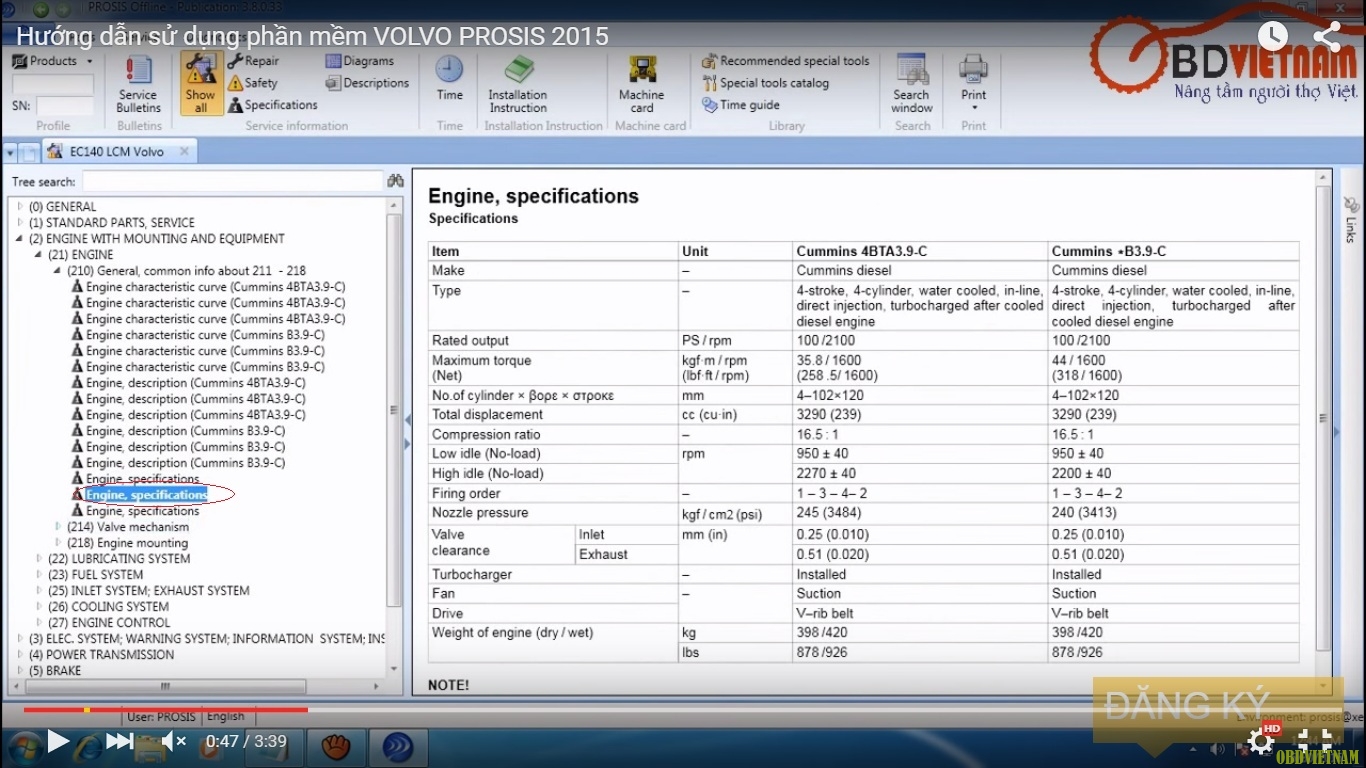
Task: Open Installation Instruction book icon
Action: tap(518, 85)
